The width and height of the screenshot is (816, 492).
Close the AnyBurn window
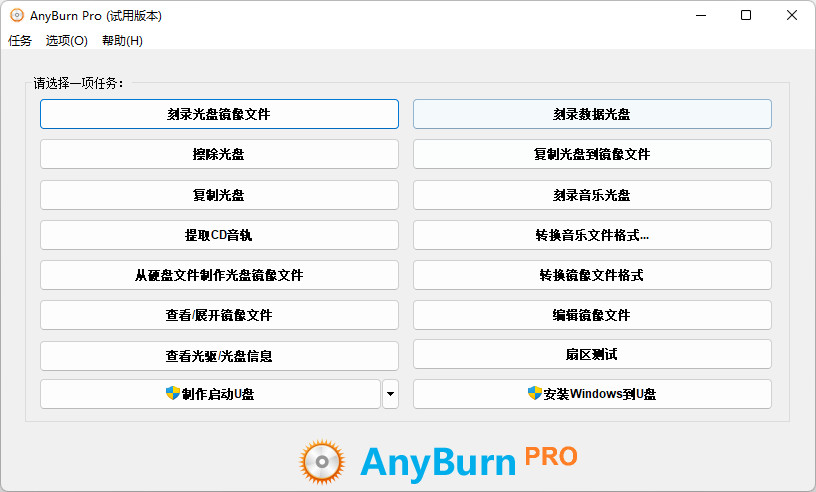792,16
